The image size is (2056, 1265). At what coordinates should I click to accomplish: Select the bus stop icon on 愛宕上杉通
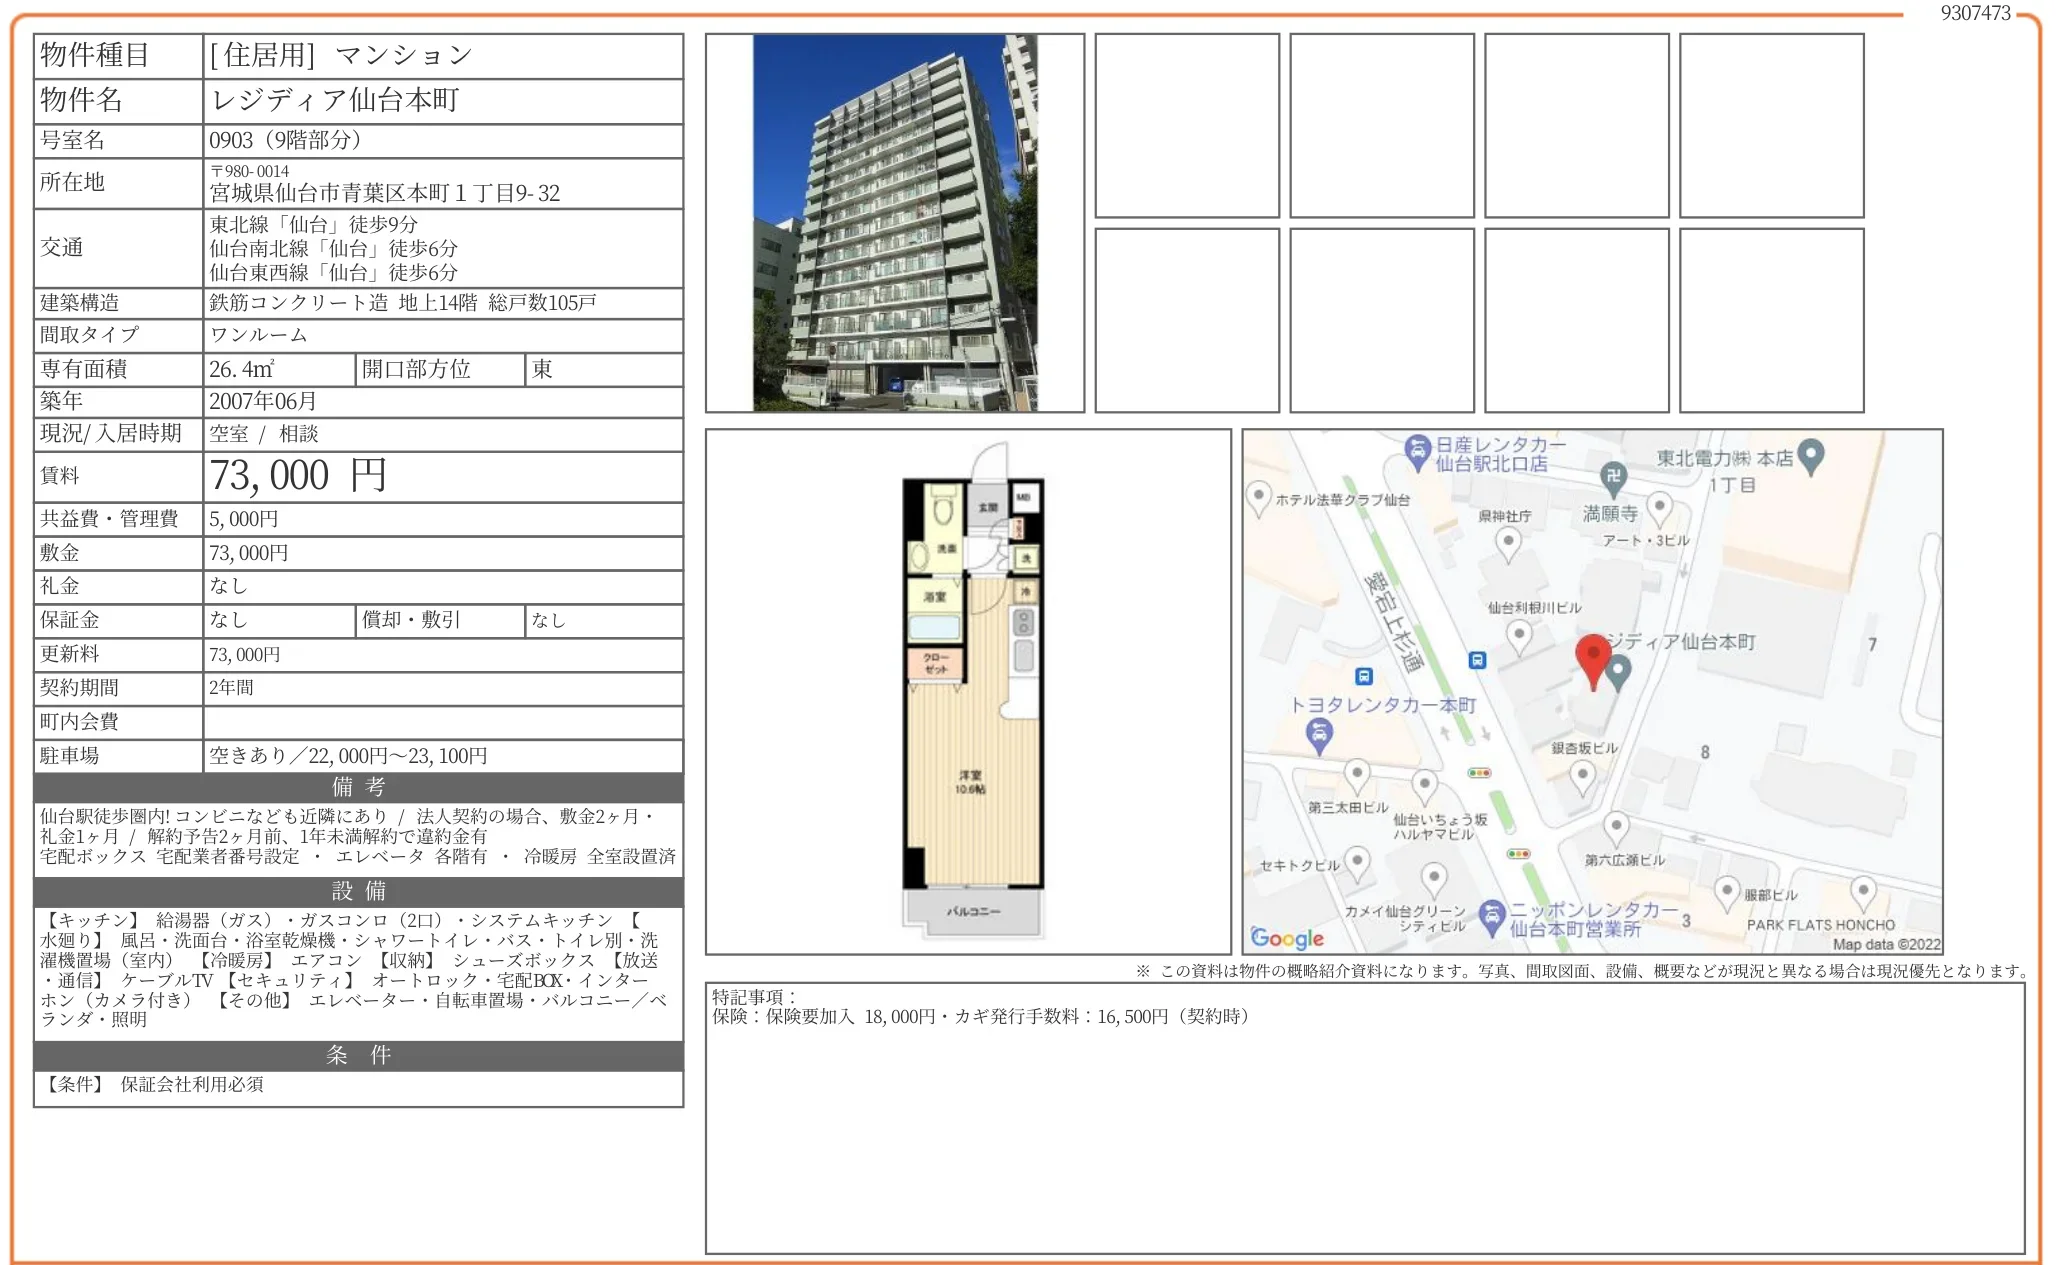[x=1477, y=660]
